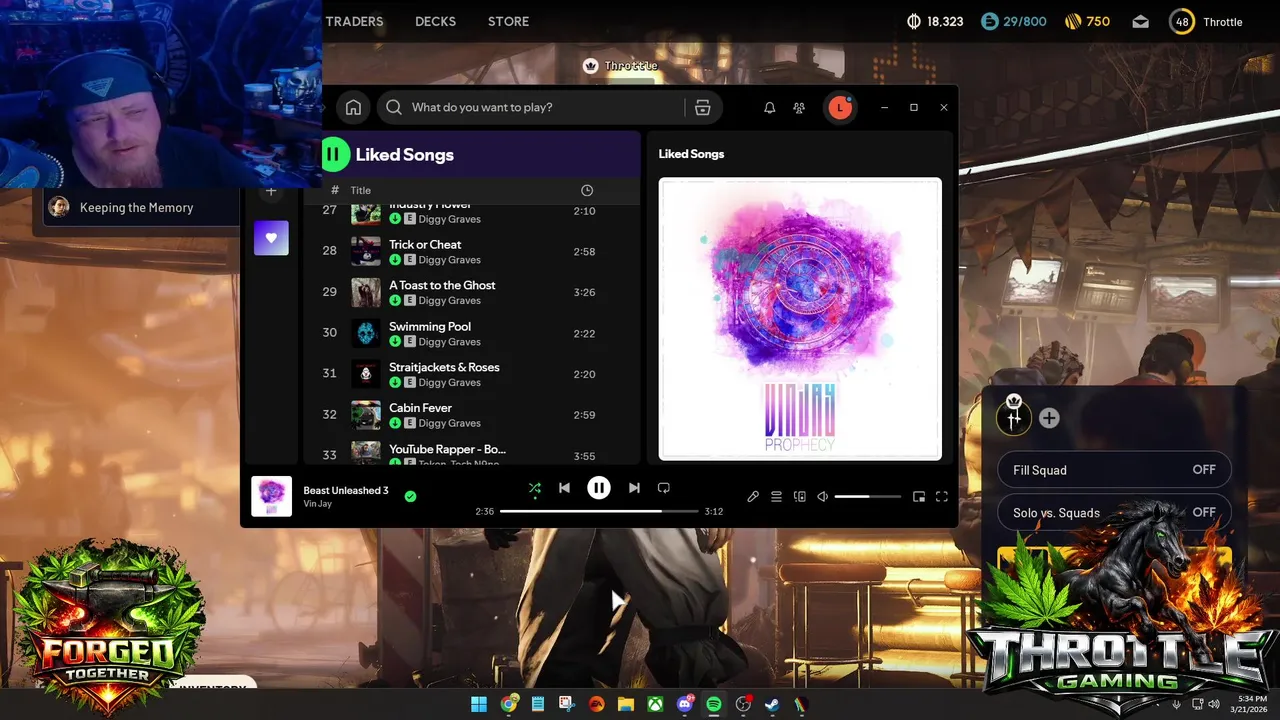
Task: Toggle Solo vs. Squads OFF switch
Action: [1114, 513]
